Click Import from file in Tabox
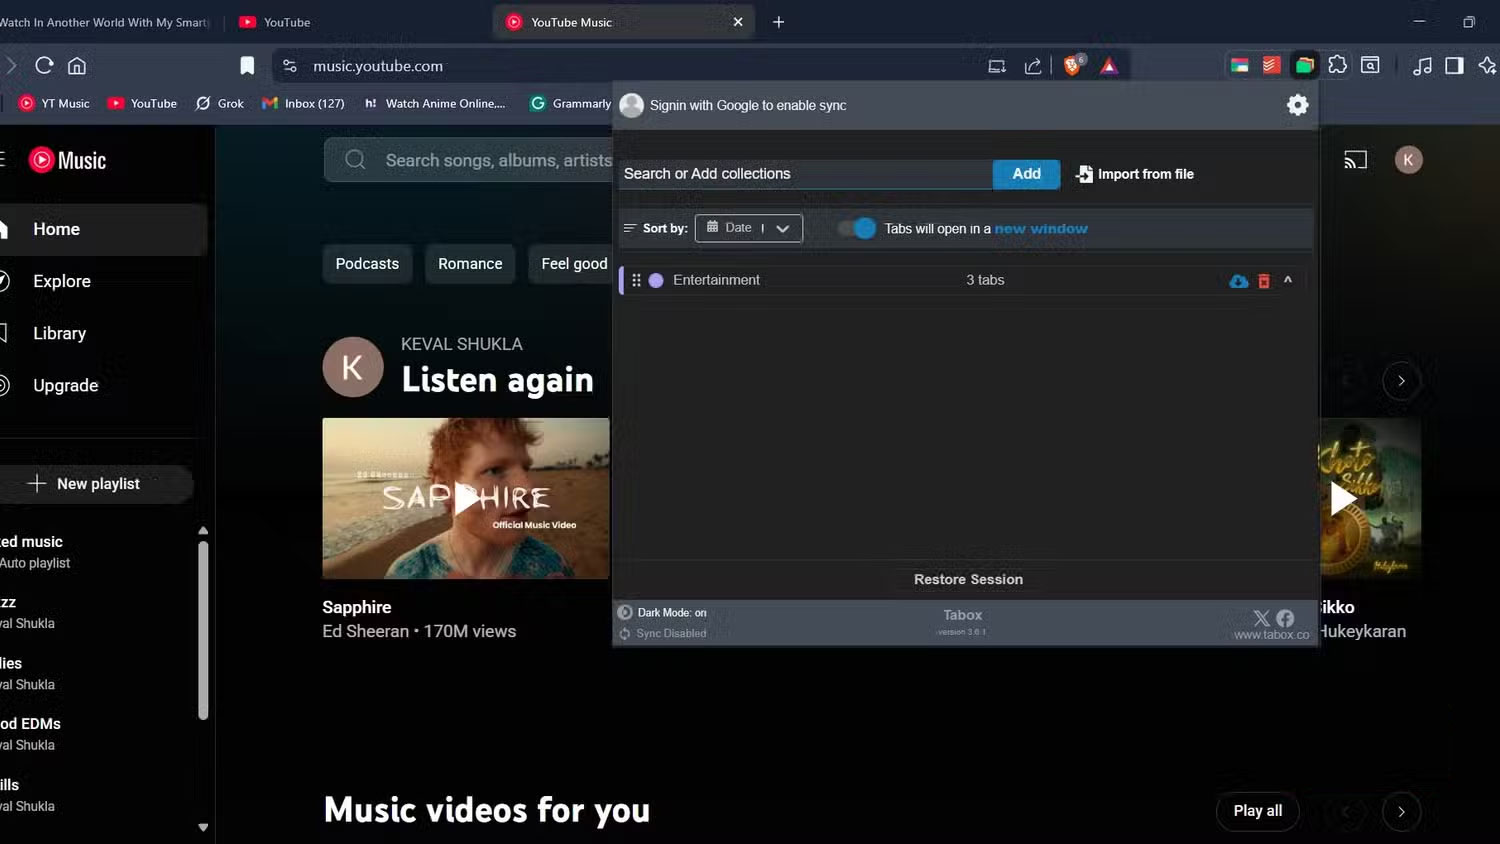 1134,174
